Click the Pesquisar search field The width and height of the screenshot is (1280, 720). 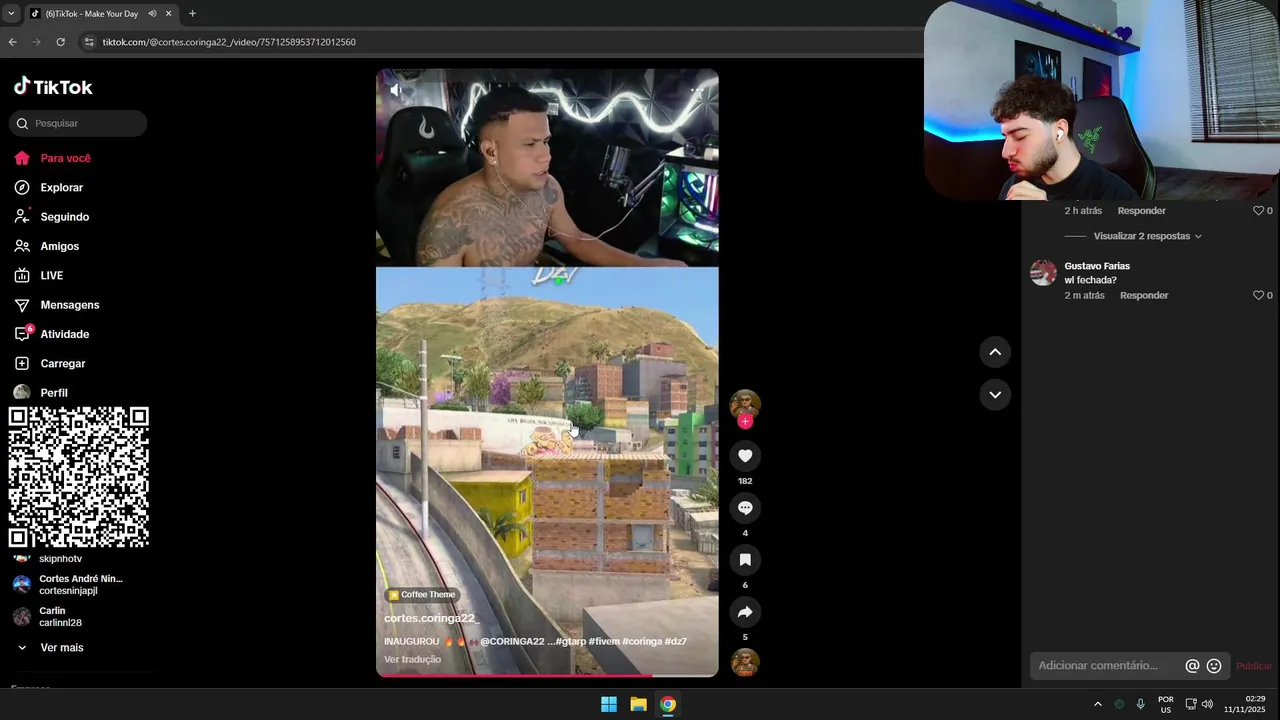[x=78, y=123]
